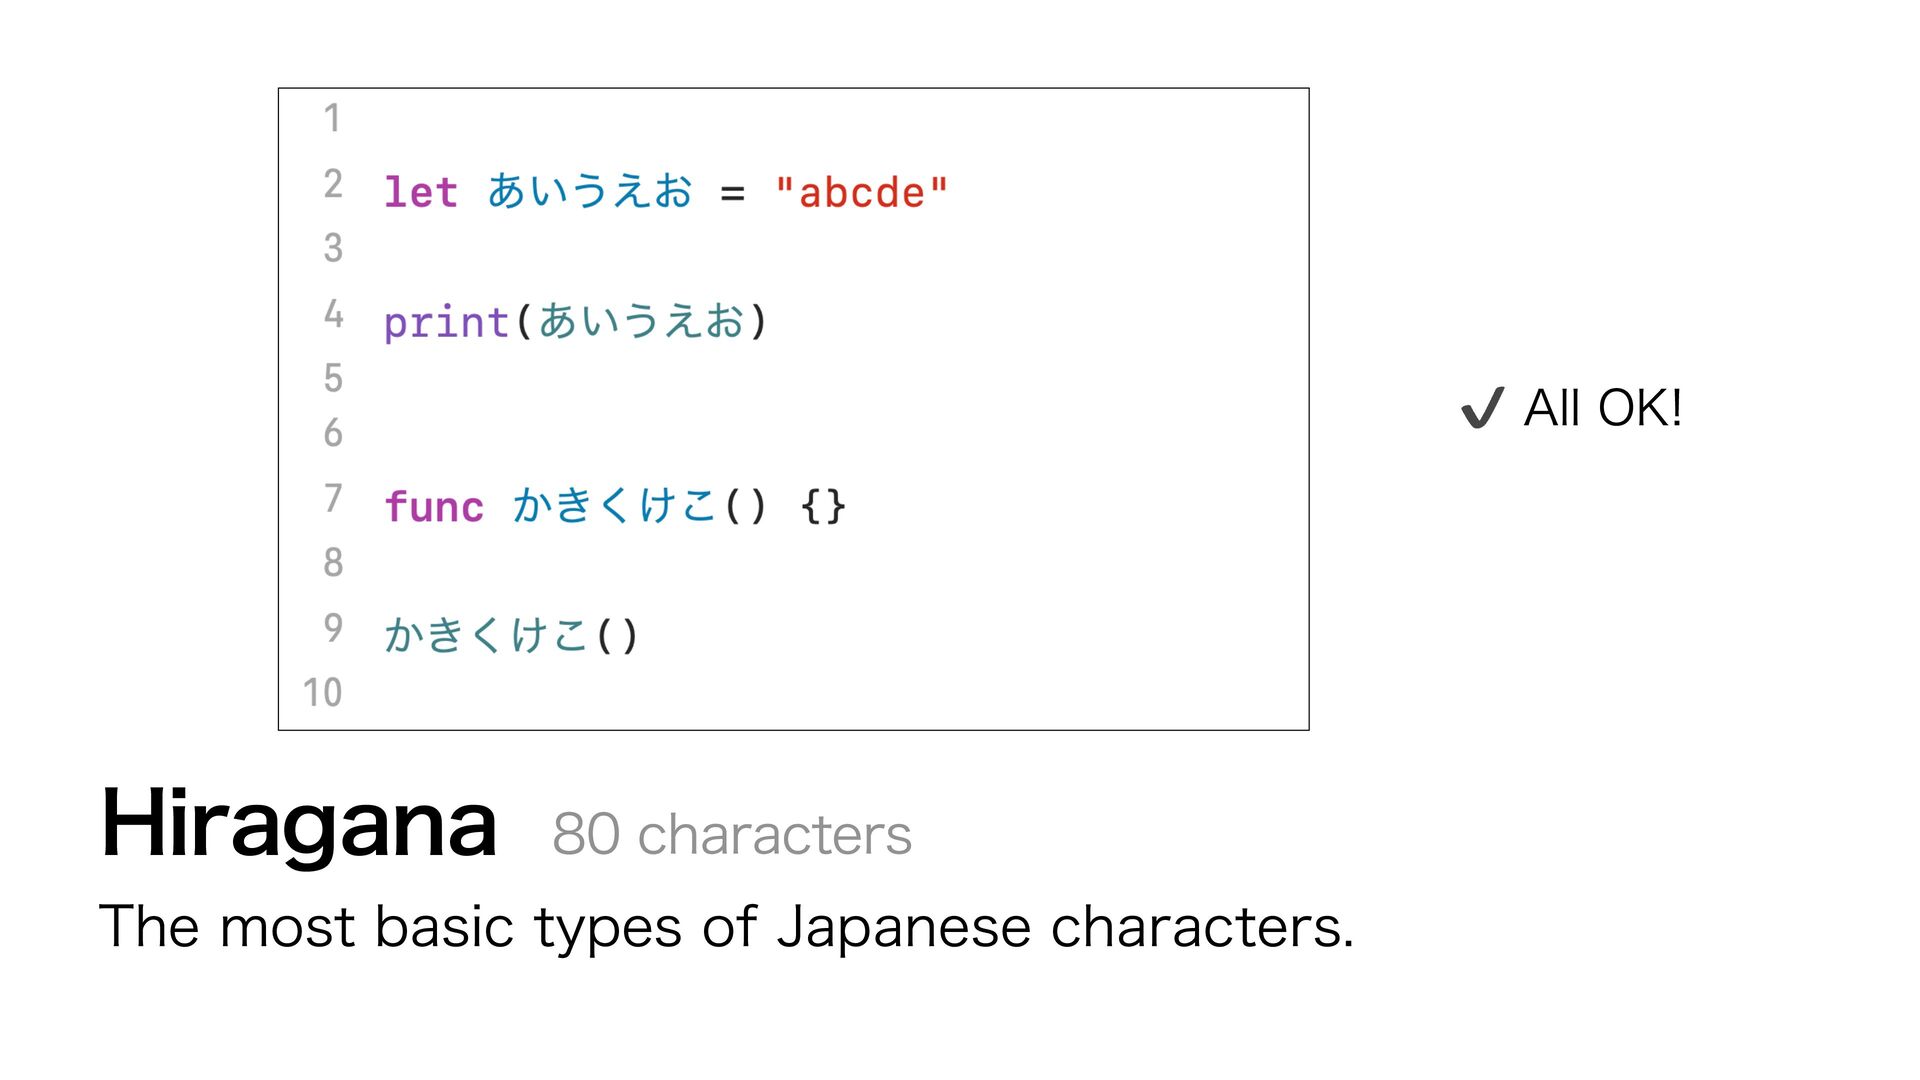
Task: Select the "abcde" string literal
Action: [861, 192]
